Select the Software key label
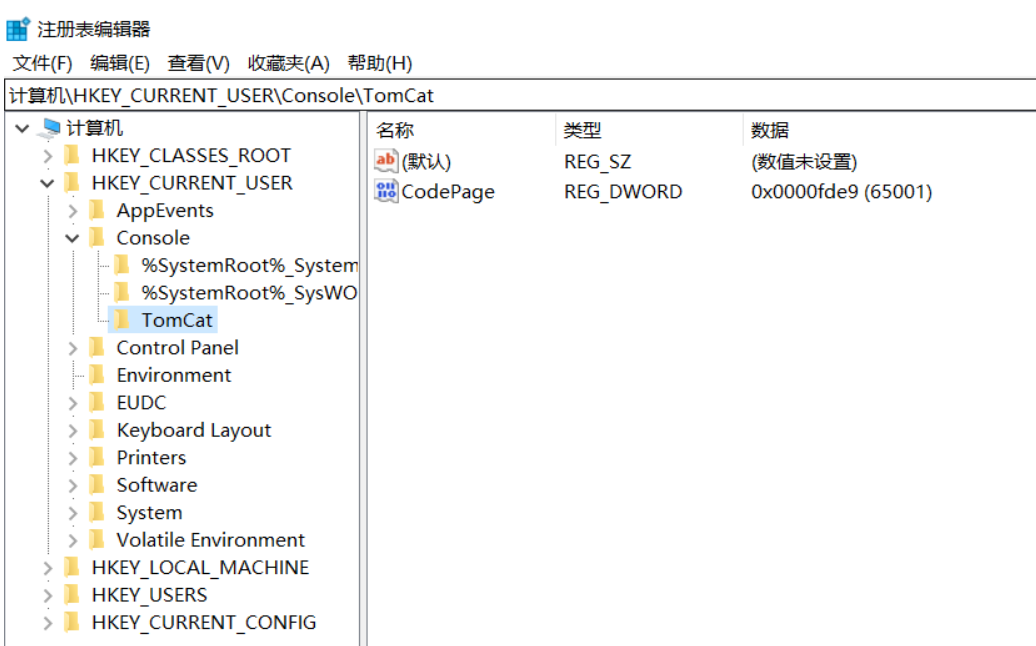The image size is (1036, 646). pos(157,485)
